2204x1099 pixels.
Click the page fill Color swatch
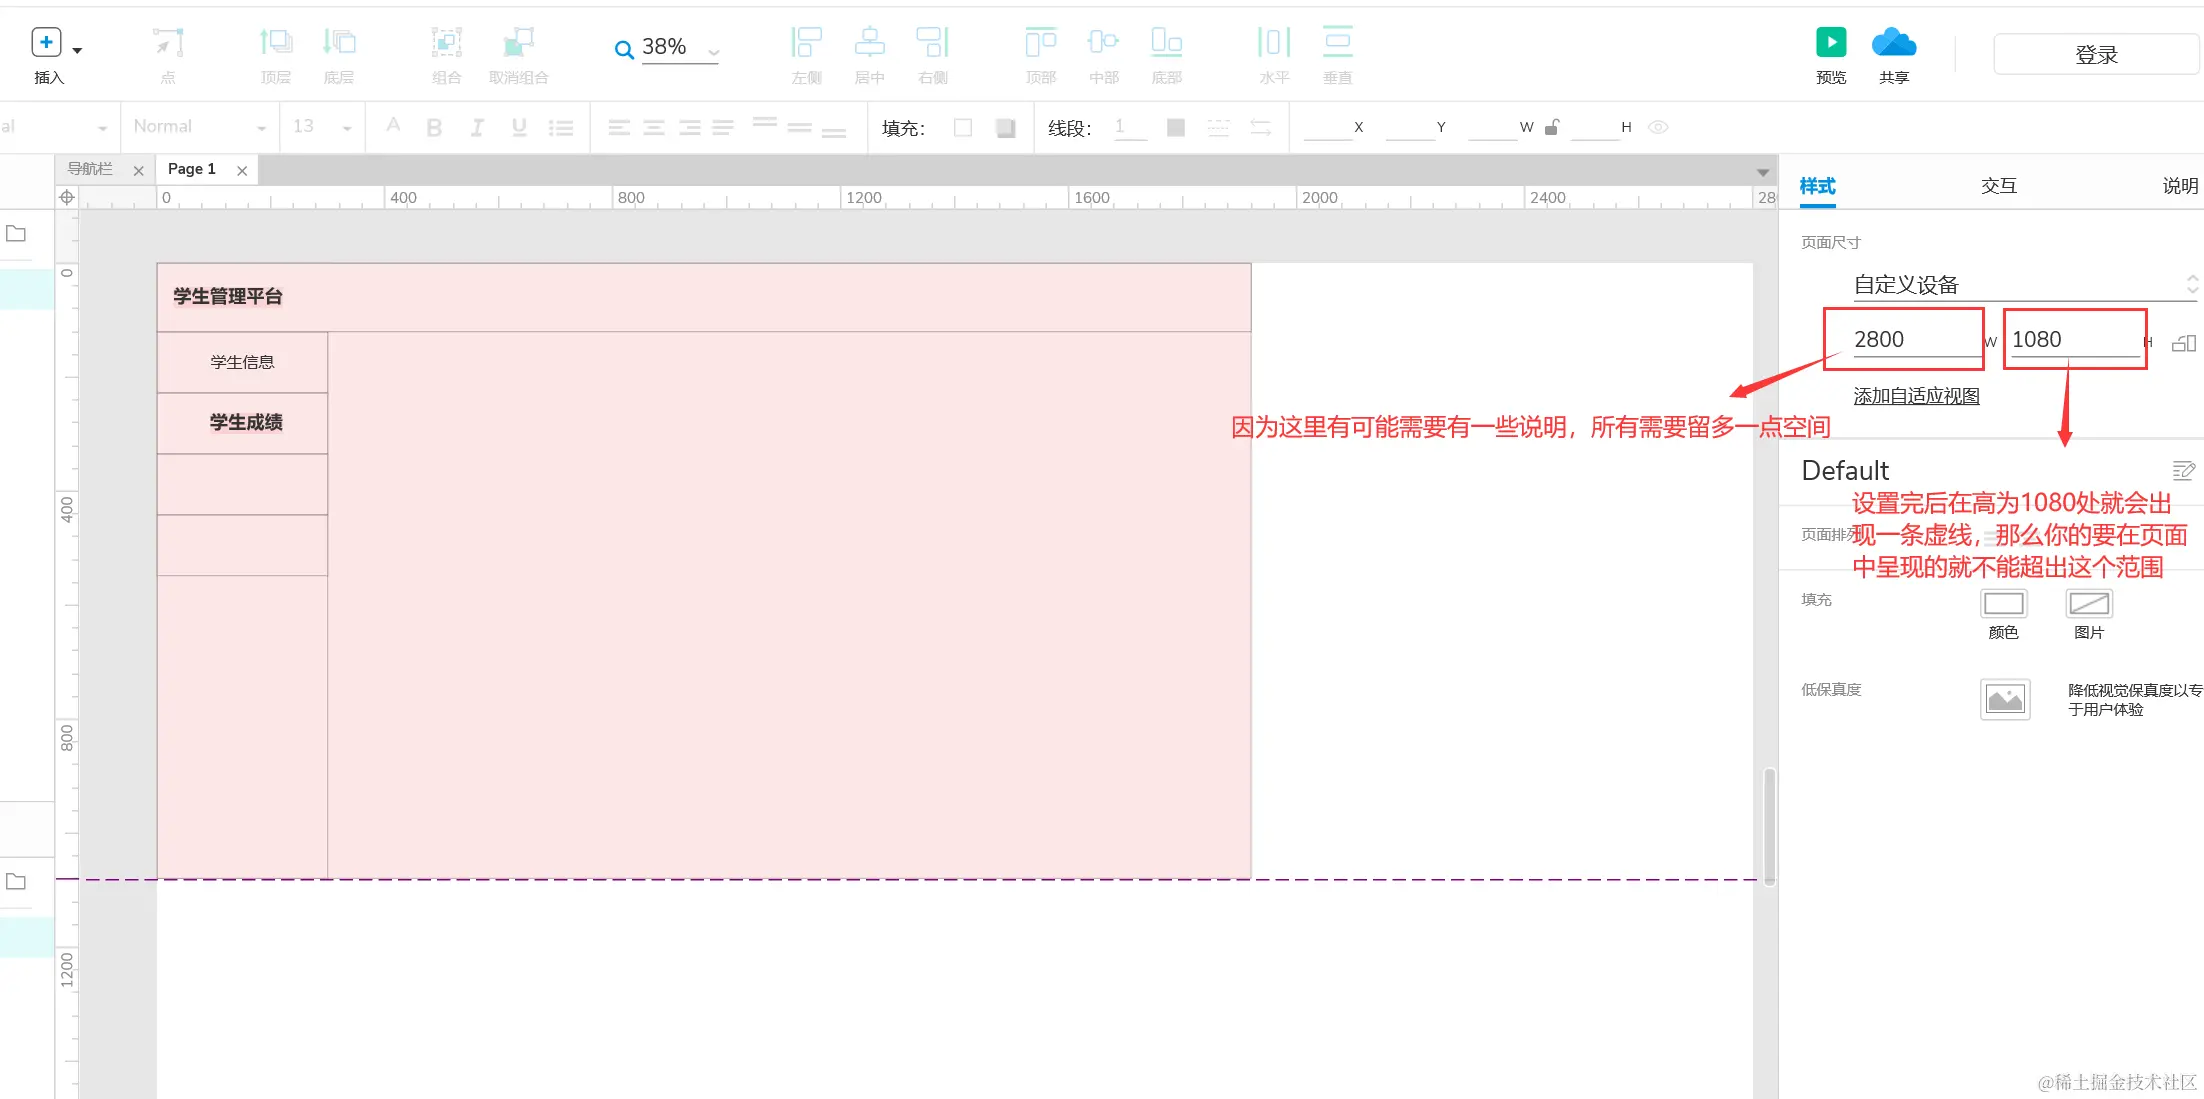click(2003, 604)
